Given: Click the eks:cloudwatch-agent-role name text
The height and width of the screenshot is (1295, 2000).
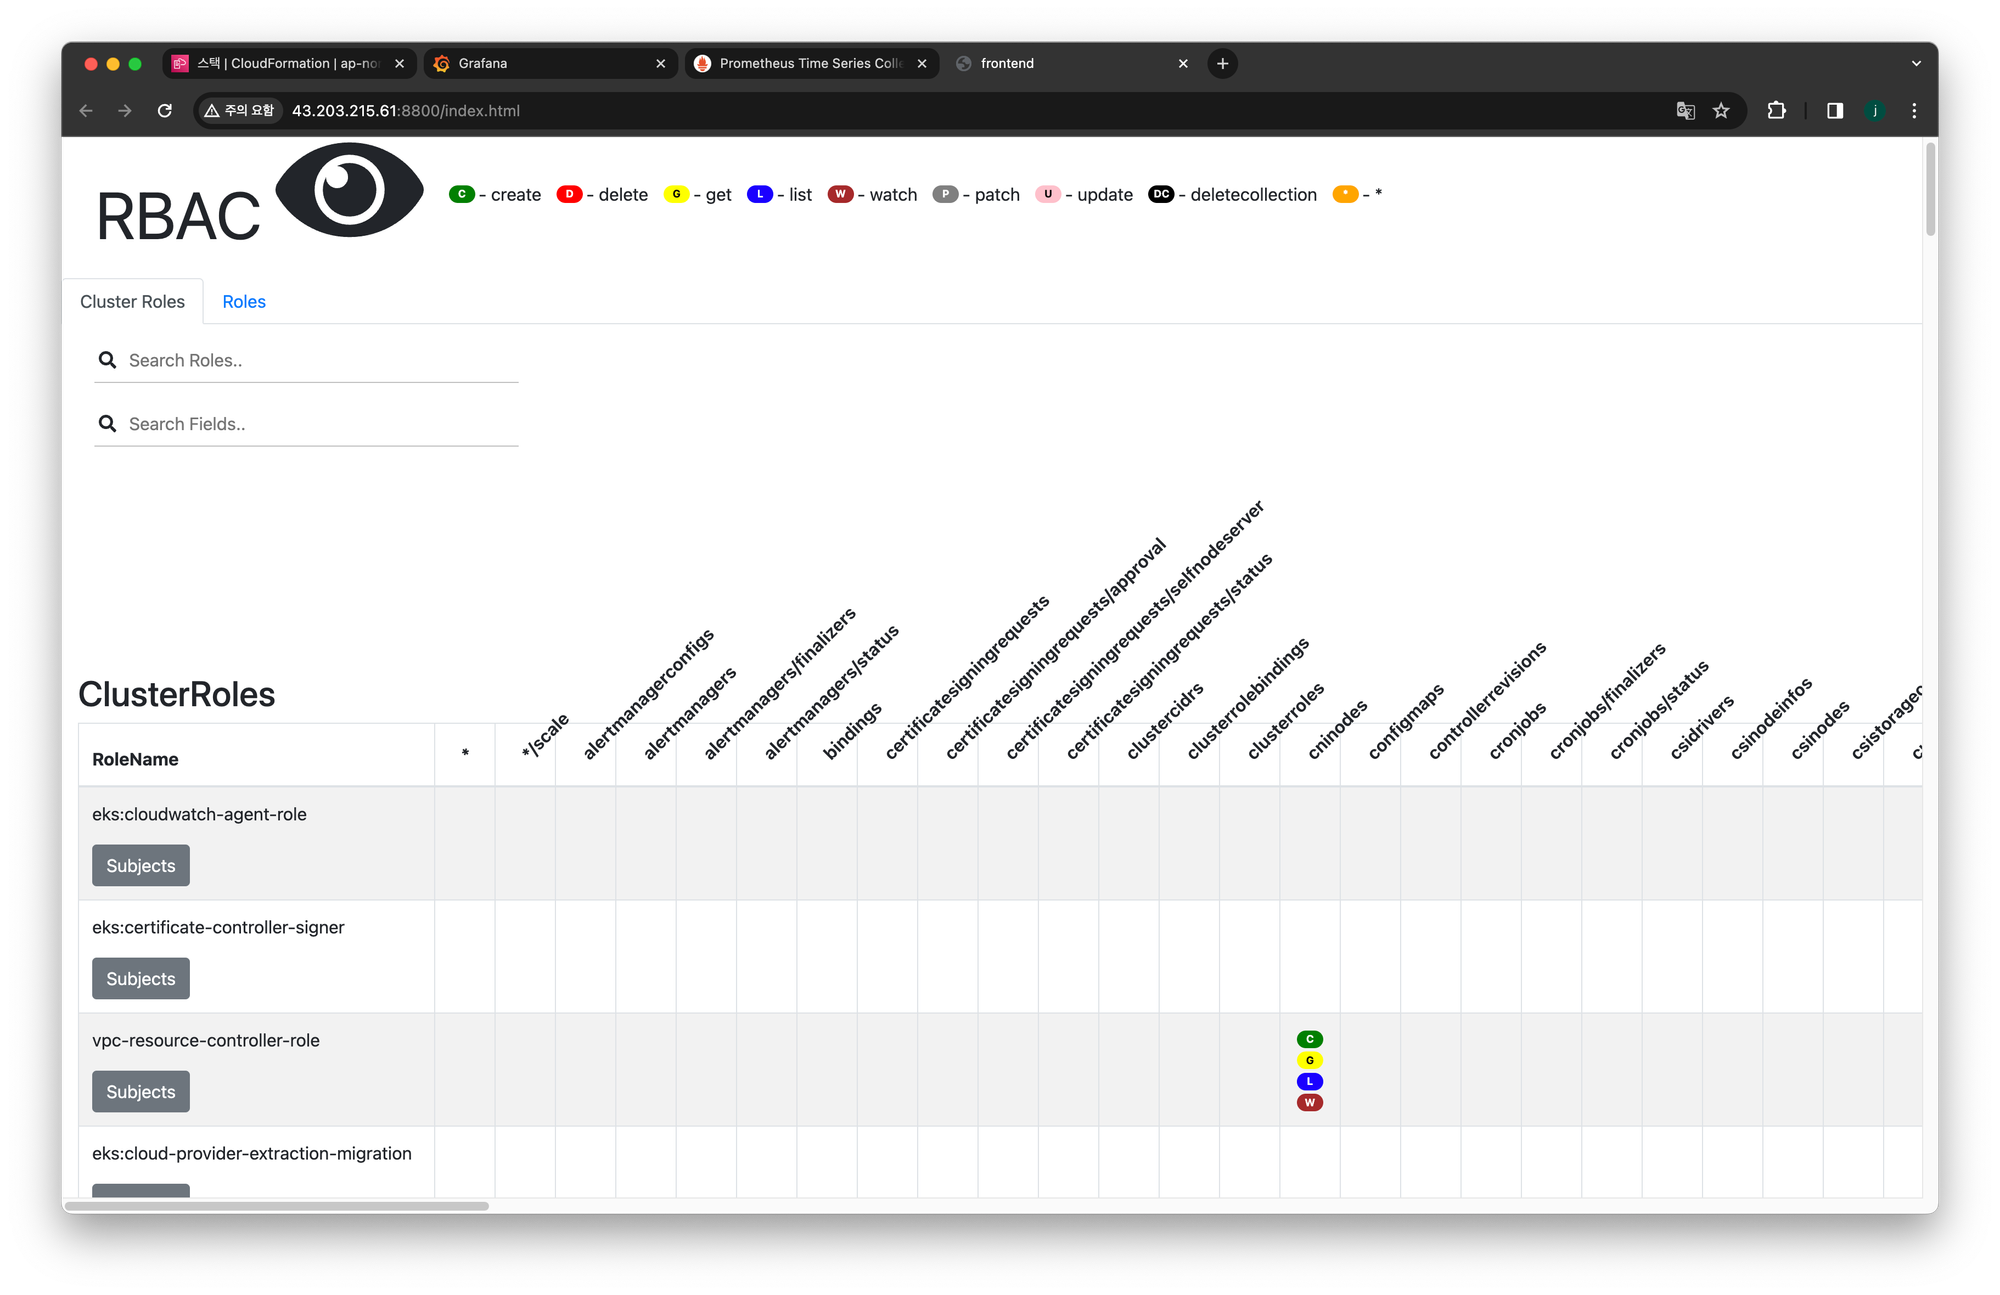Looking at the screenshot, I should (199, 814).
